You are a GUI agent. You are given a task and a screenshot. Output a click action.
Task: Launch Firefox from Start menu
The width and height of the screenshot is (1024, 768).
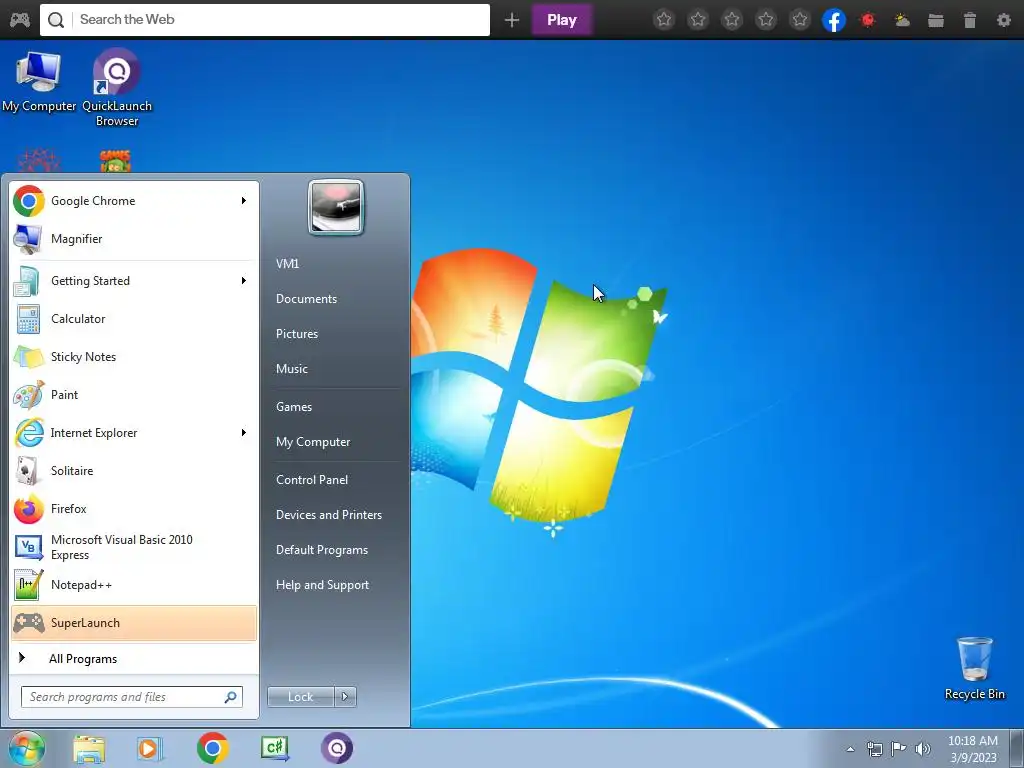point(134,509)
